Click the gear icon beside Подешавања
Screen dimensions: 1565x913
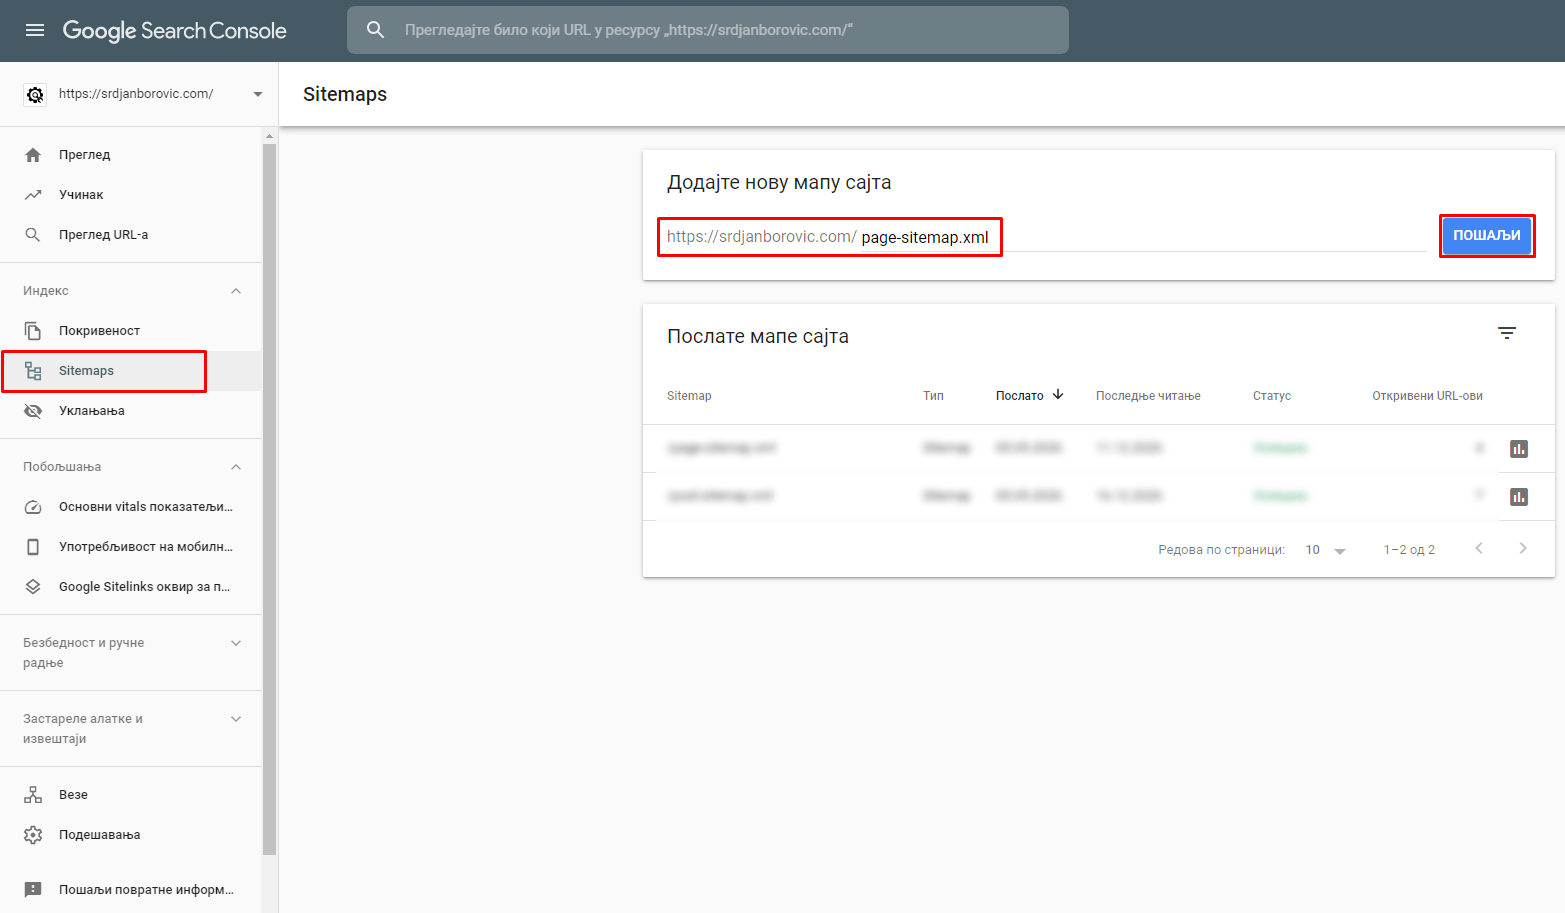33,835
